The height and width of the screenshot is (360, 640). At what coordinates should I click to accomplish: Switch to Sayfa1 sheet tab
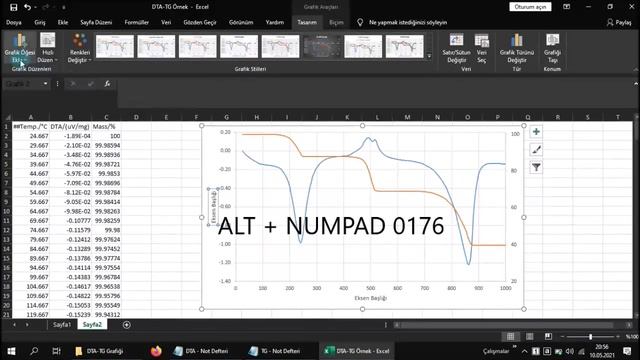(x=62, y=325)
